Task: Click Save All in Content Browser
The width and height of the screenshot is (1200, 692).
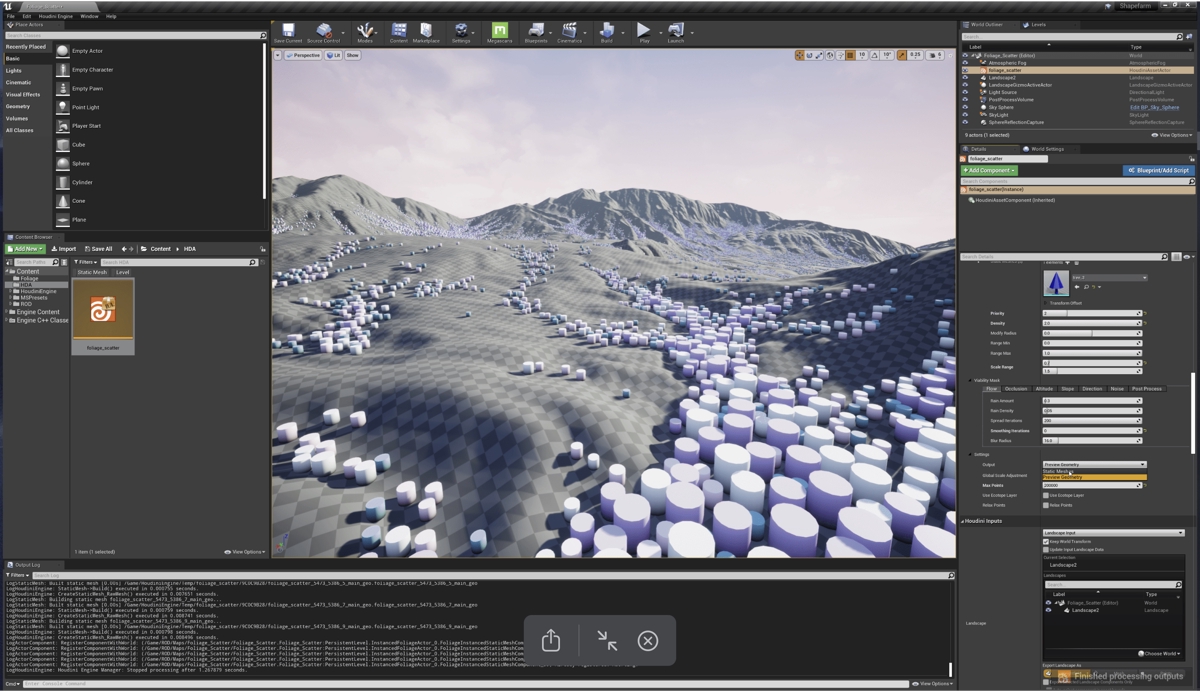Action: coord(99,249)
